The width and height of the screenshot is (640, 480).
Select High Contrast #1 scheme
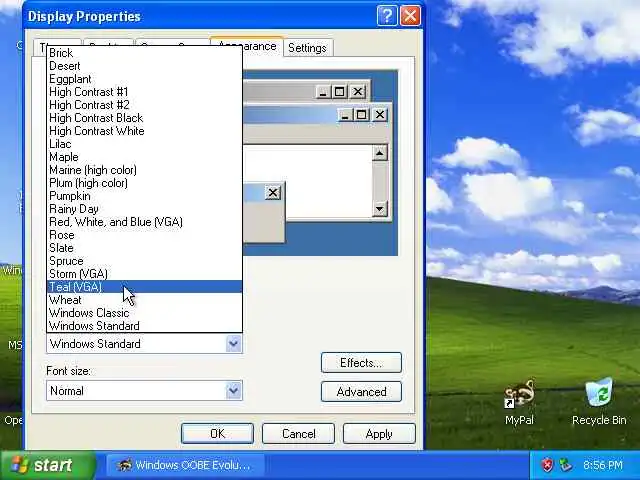coord(144,92)
